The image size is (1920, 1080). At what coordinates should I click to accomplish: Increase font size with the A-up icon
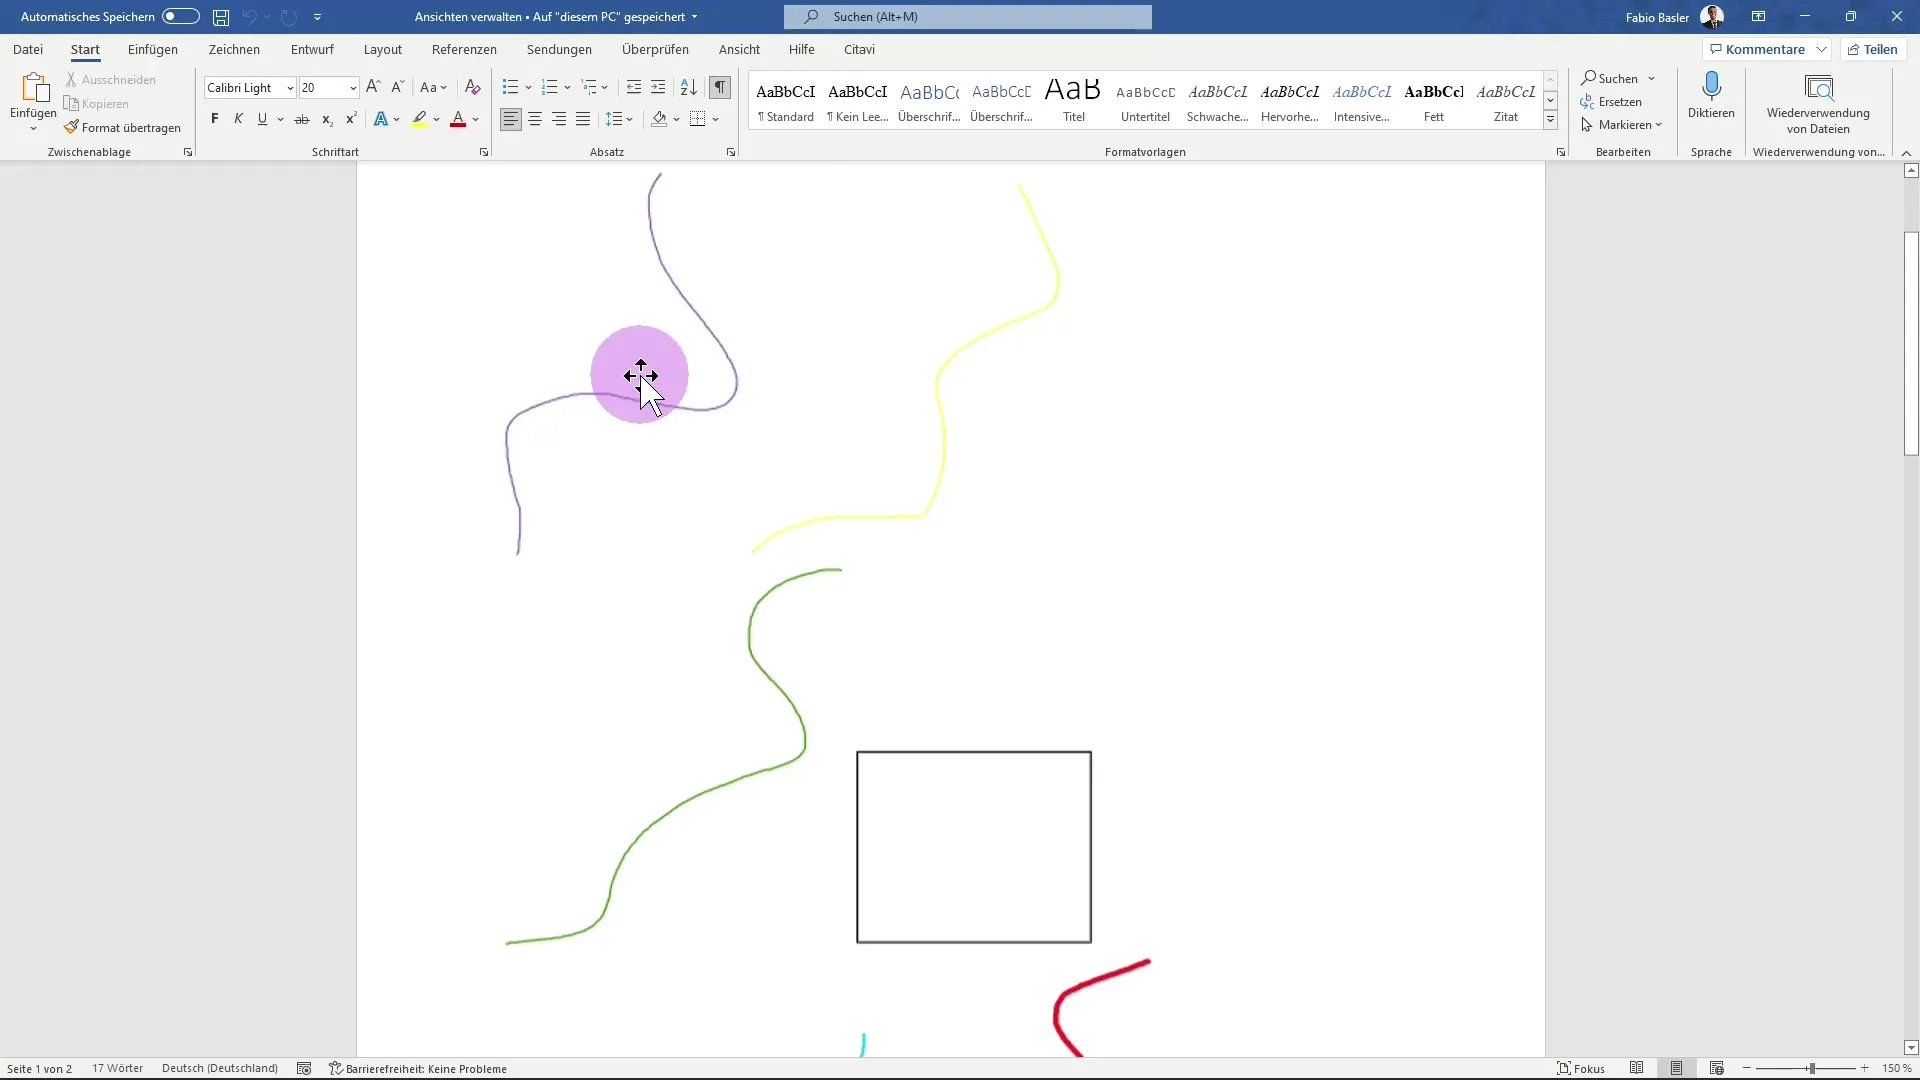(373, 88)
